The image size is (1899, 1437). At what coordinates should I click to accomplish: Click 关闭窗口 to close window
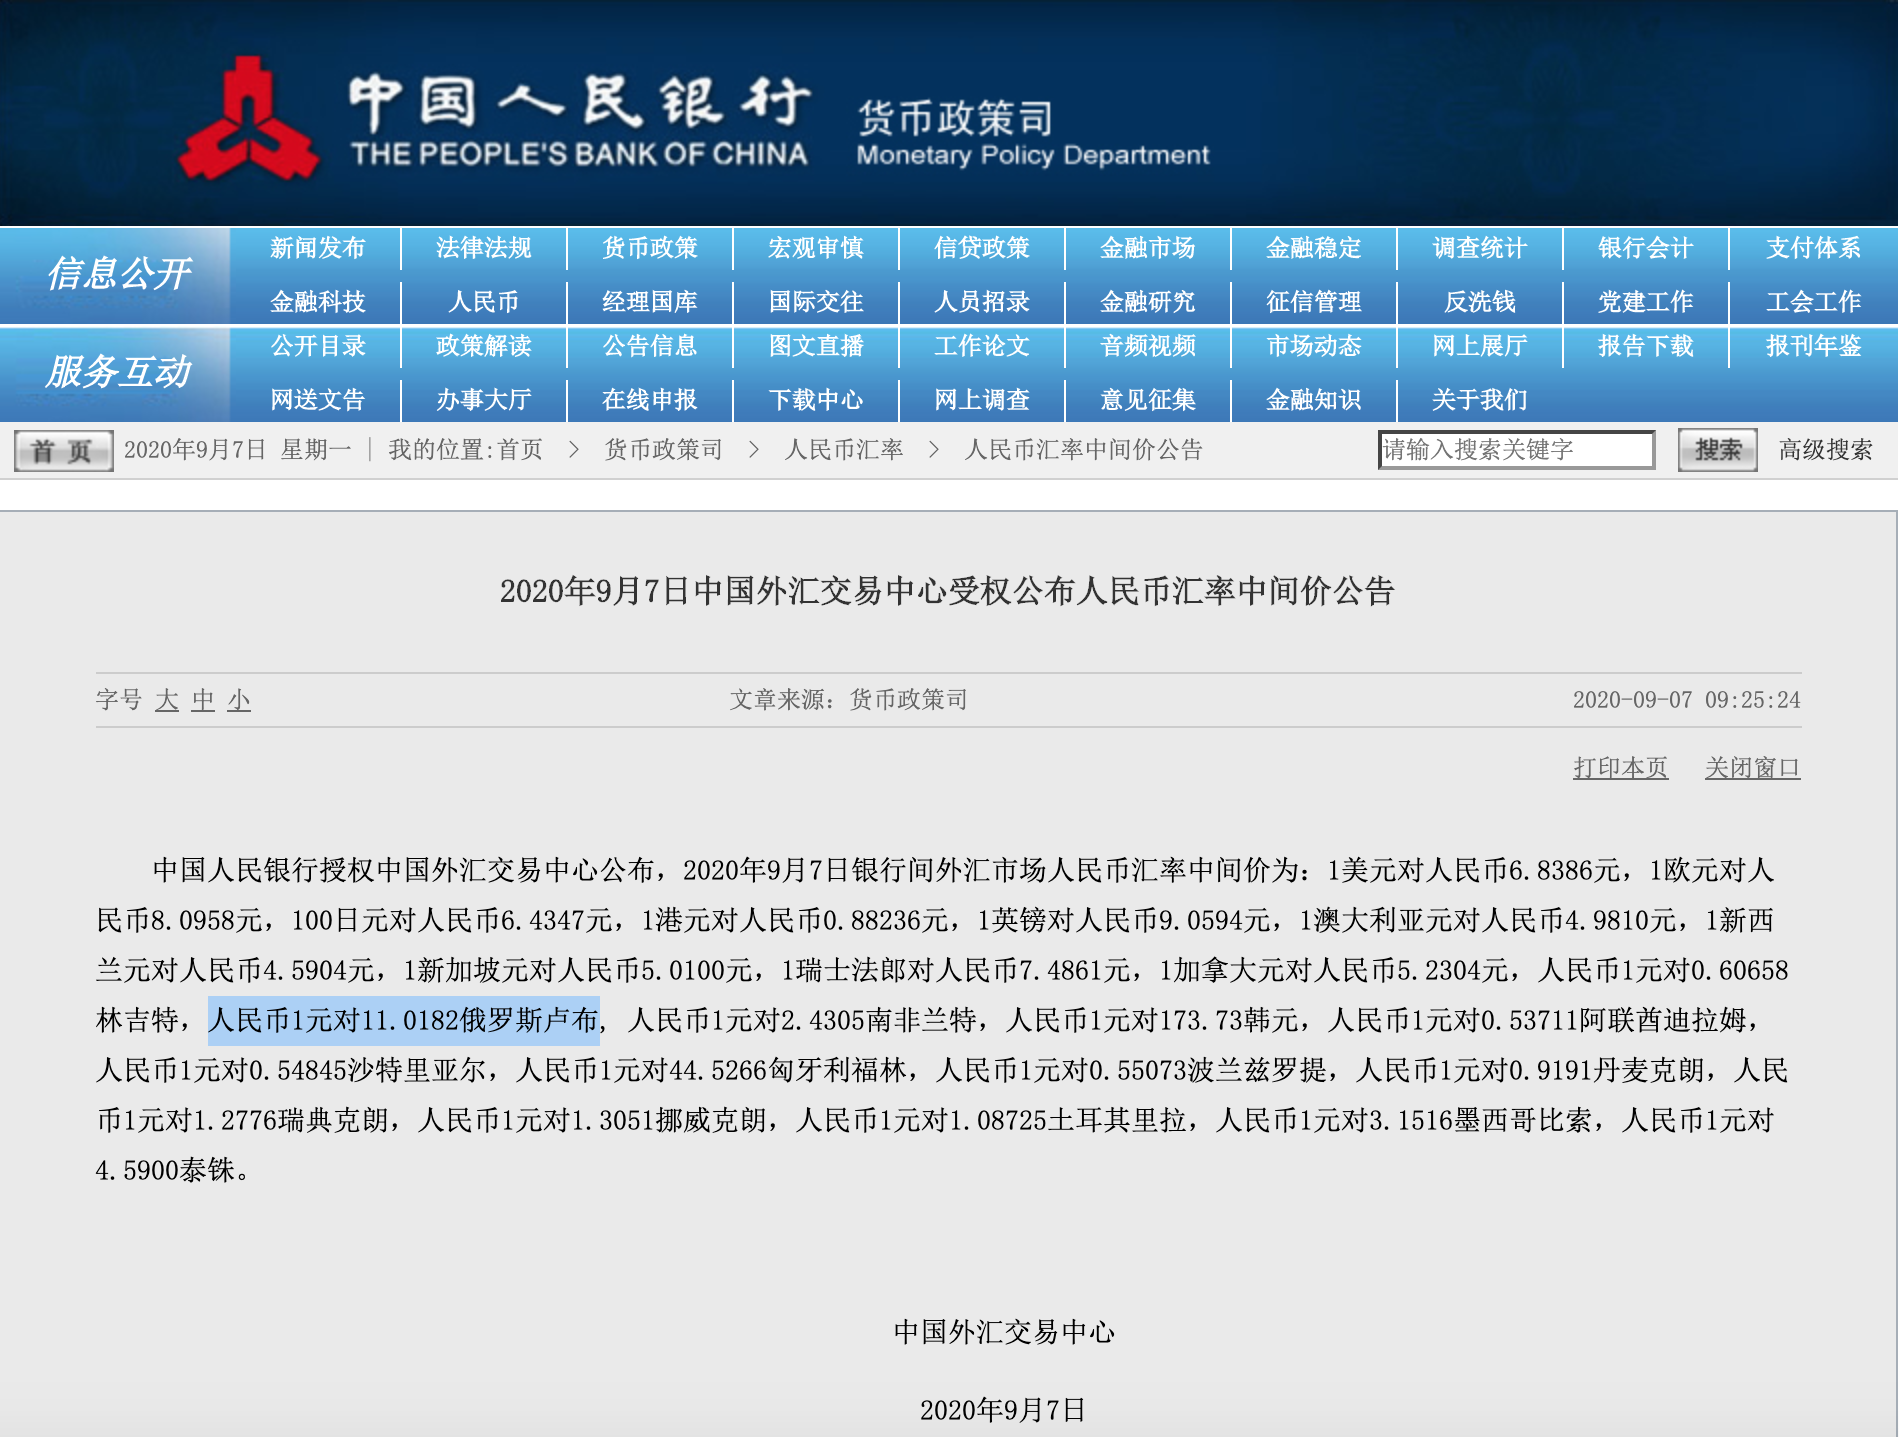click(x=1752, y=768)
